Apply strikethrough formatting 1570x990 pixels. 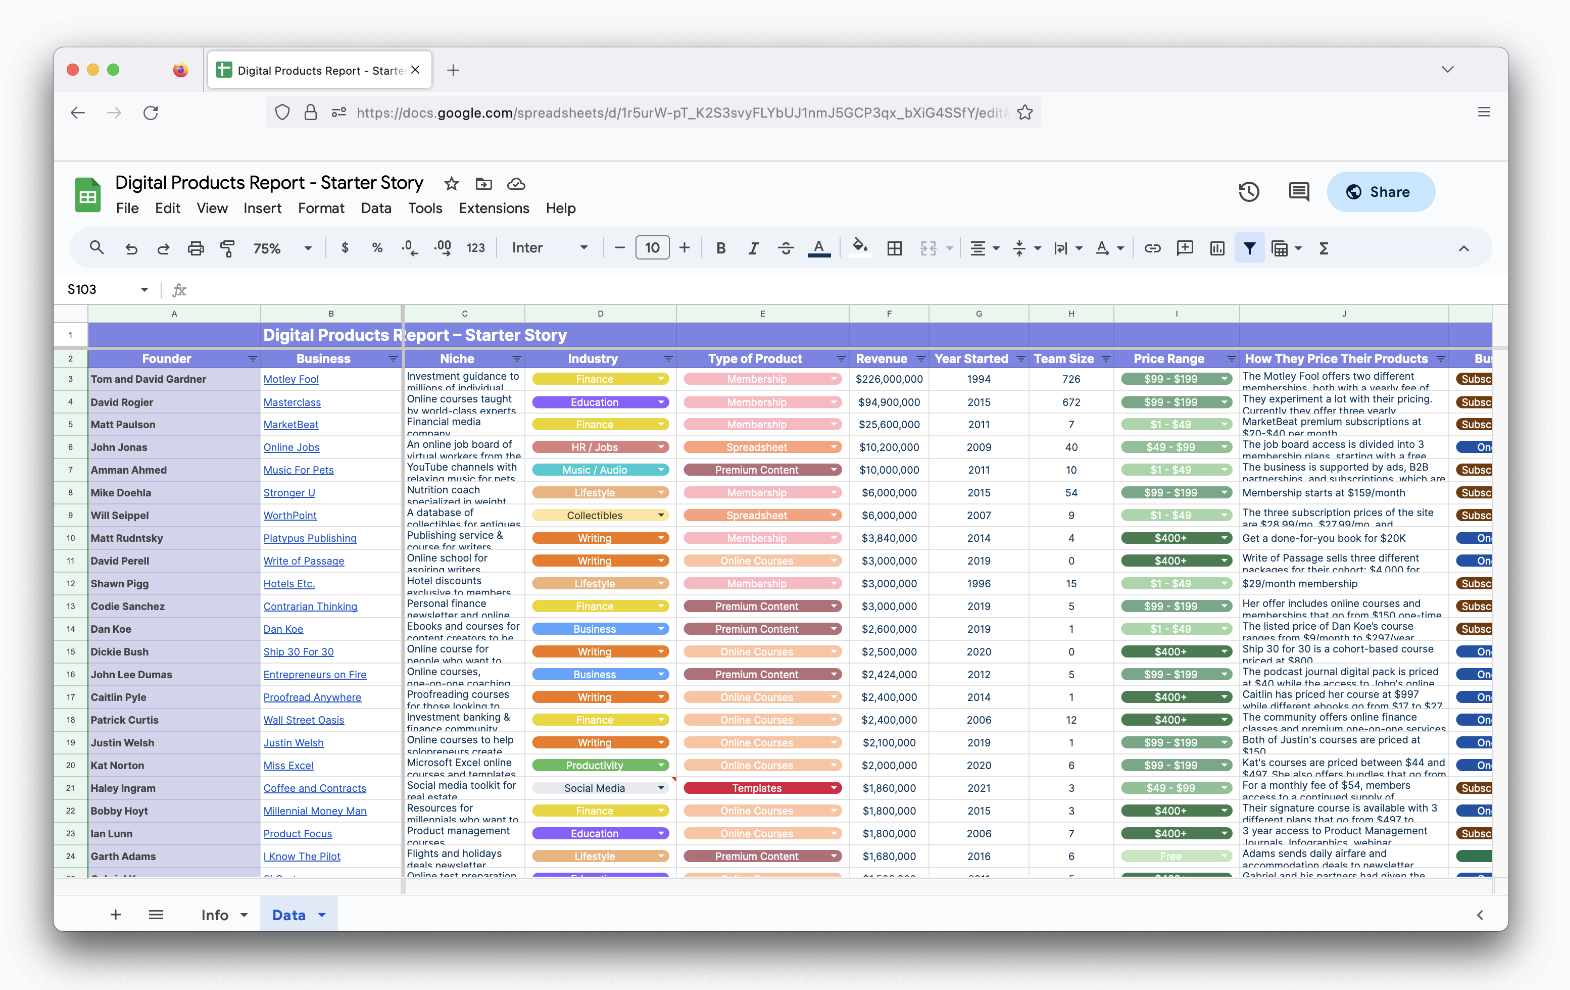point(786,248)
